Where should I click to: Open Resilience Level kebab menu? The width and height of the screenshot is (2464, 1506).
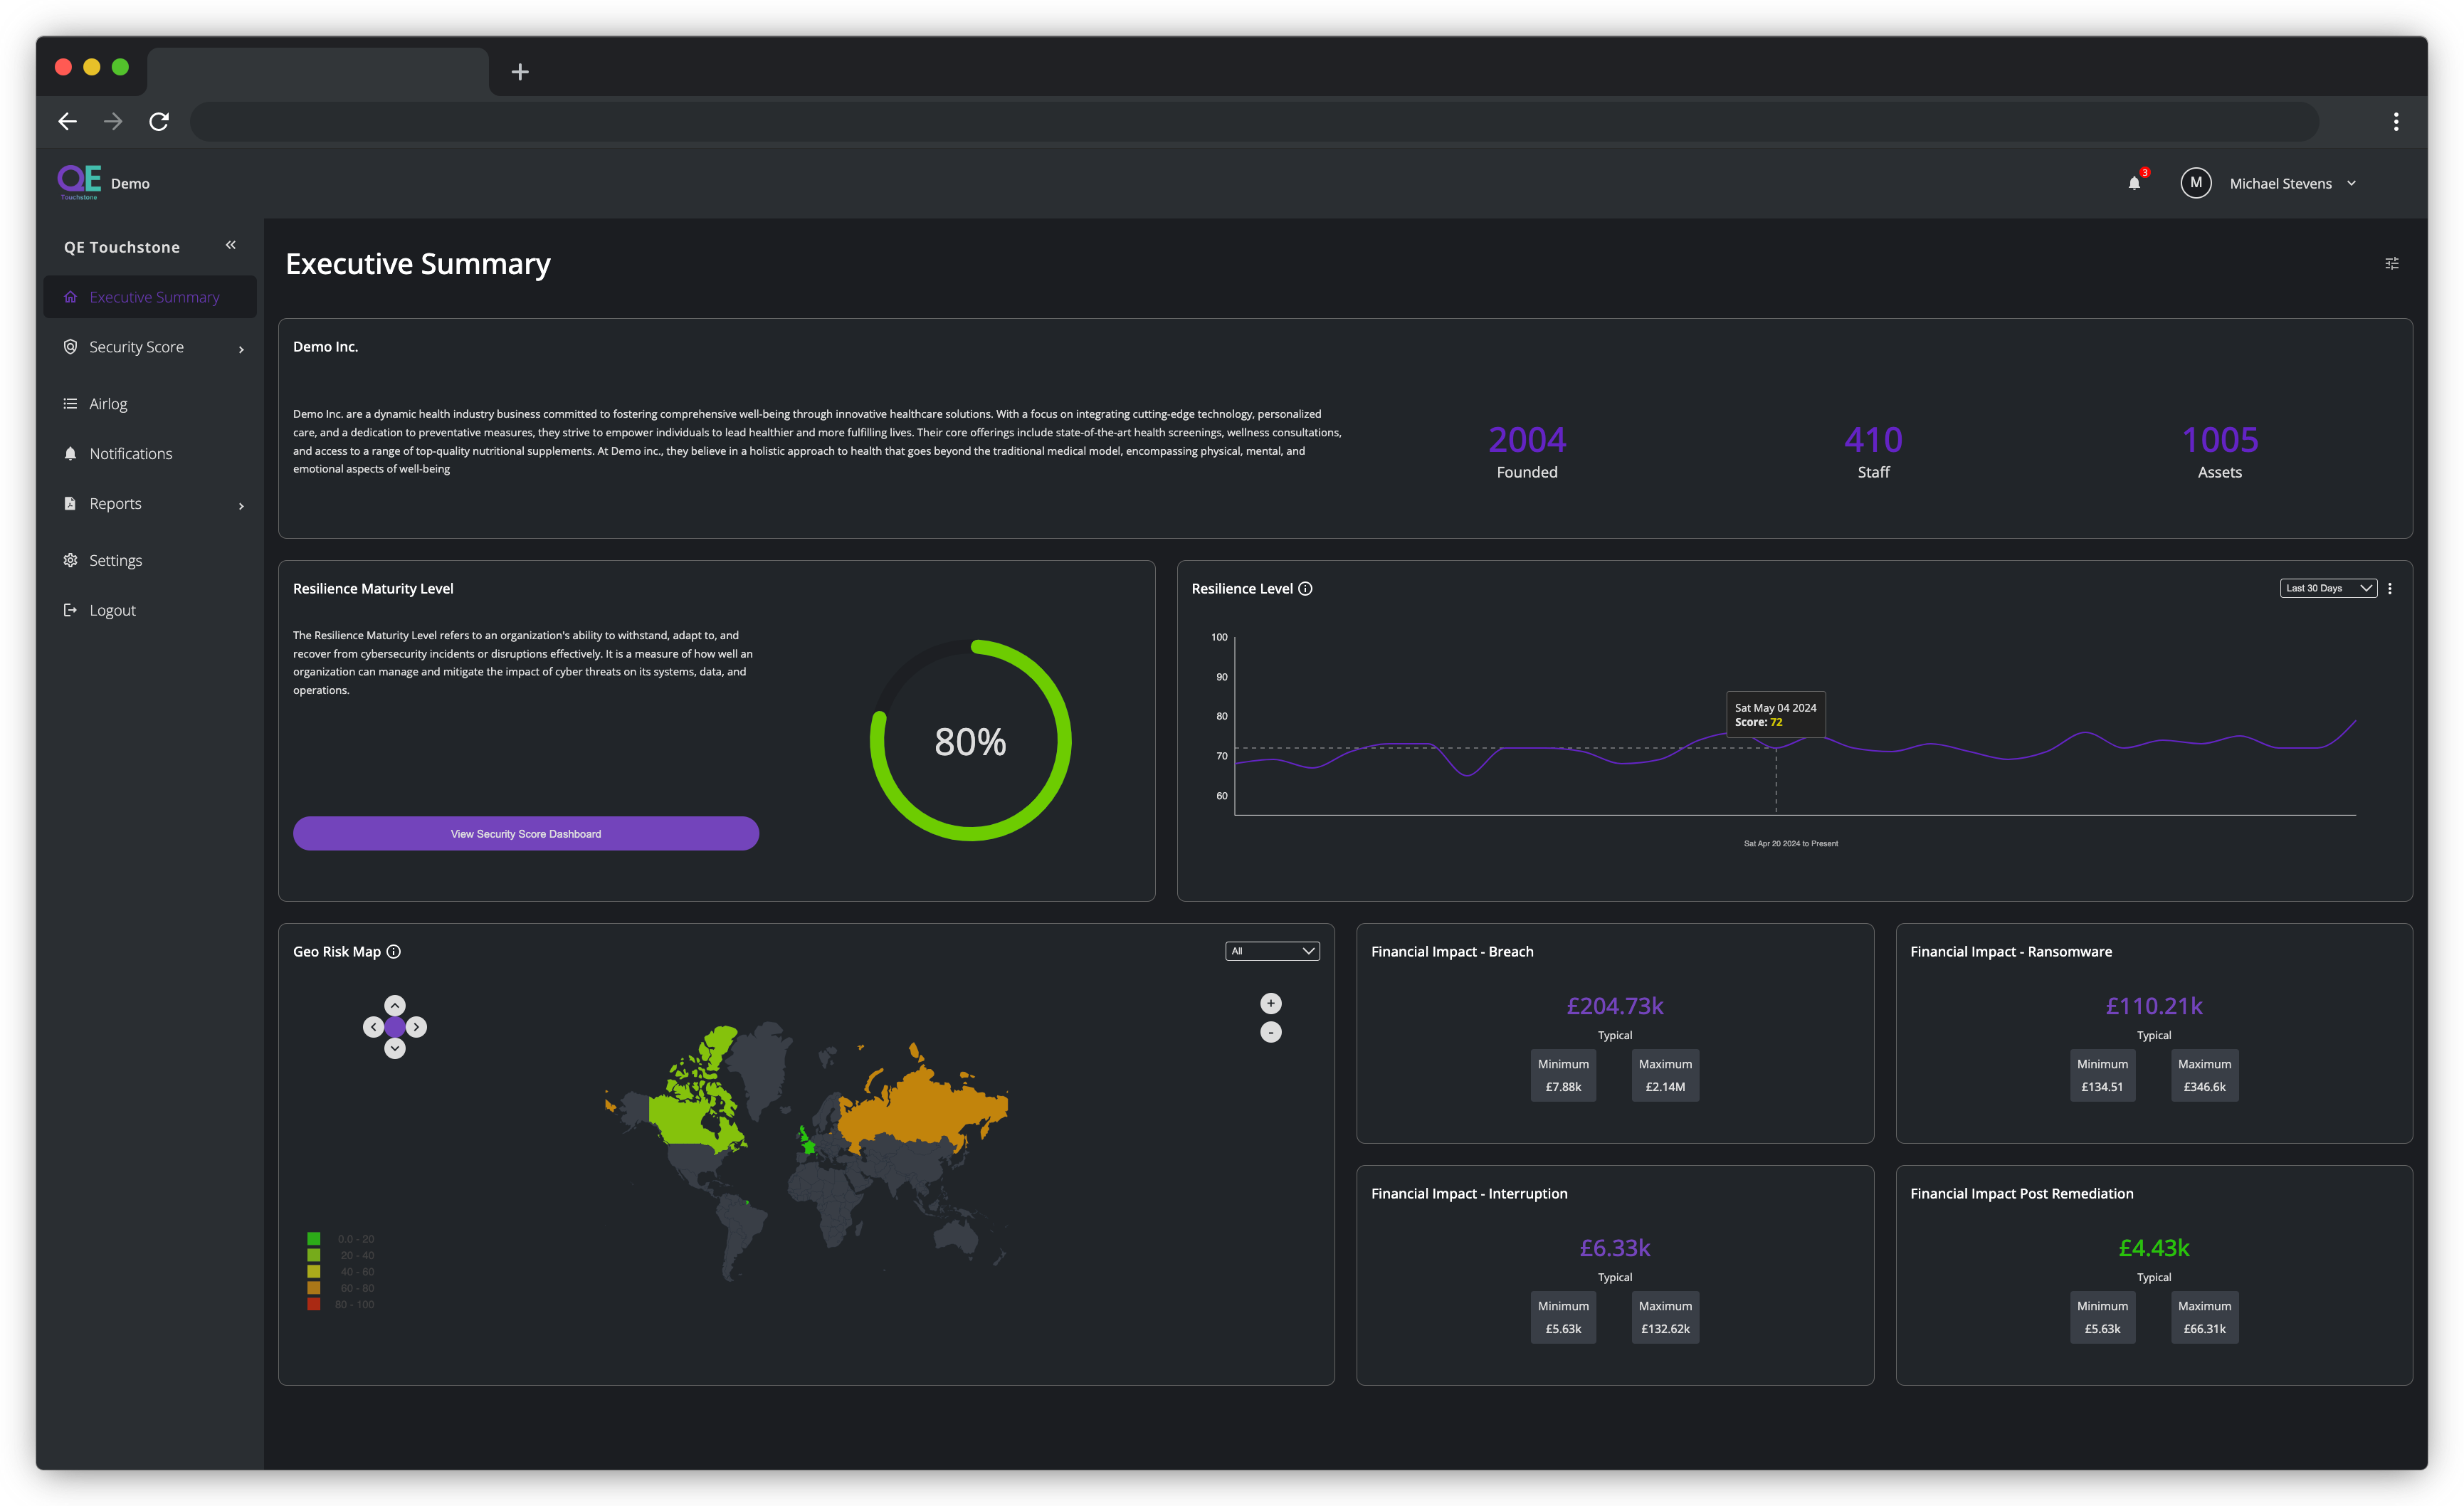[2390, 589]
